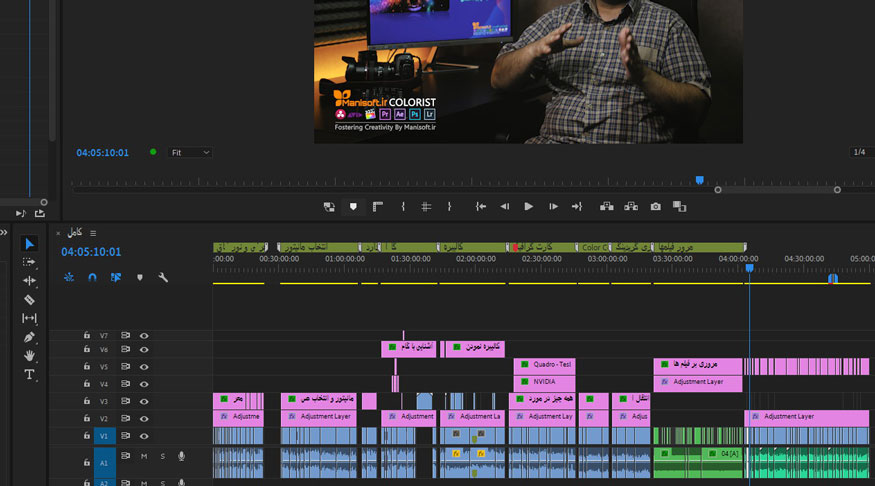Mute the A1 track with the M button
Viewport: 875px width, 486px height.
coord(144,456)
